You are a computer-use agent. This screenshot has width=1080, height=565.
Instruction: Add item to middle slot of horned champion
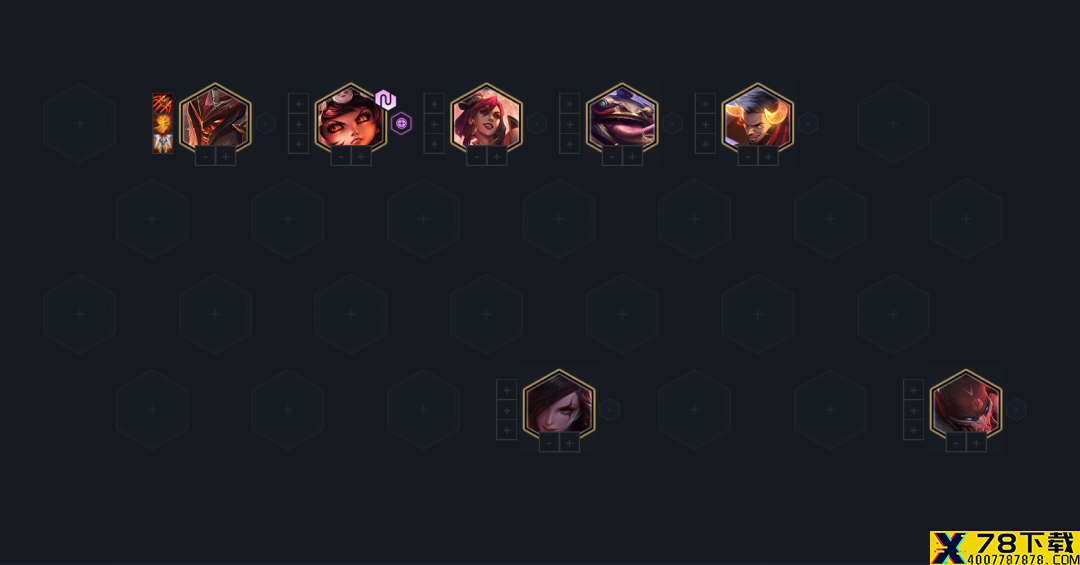(705, 124)
